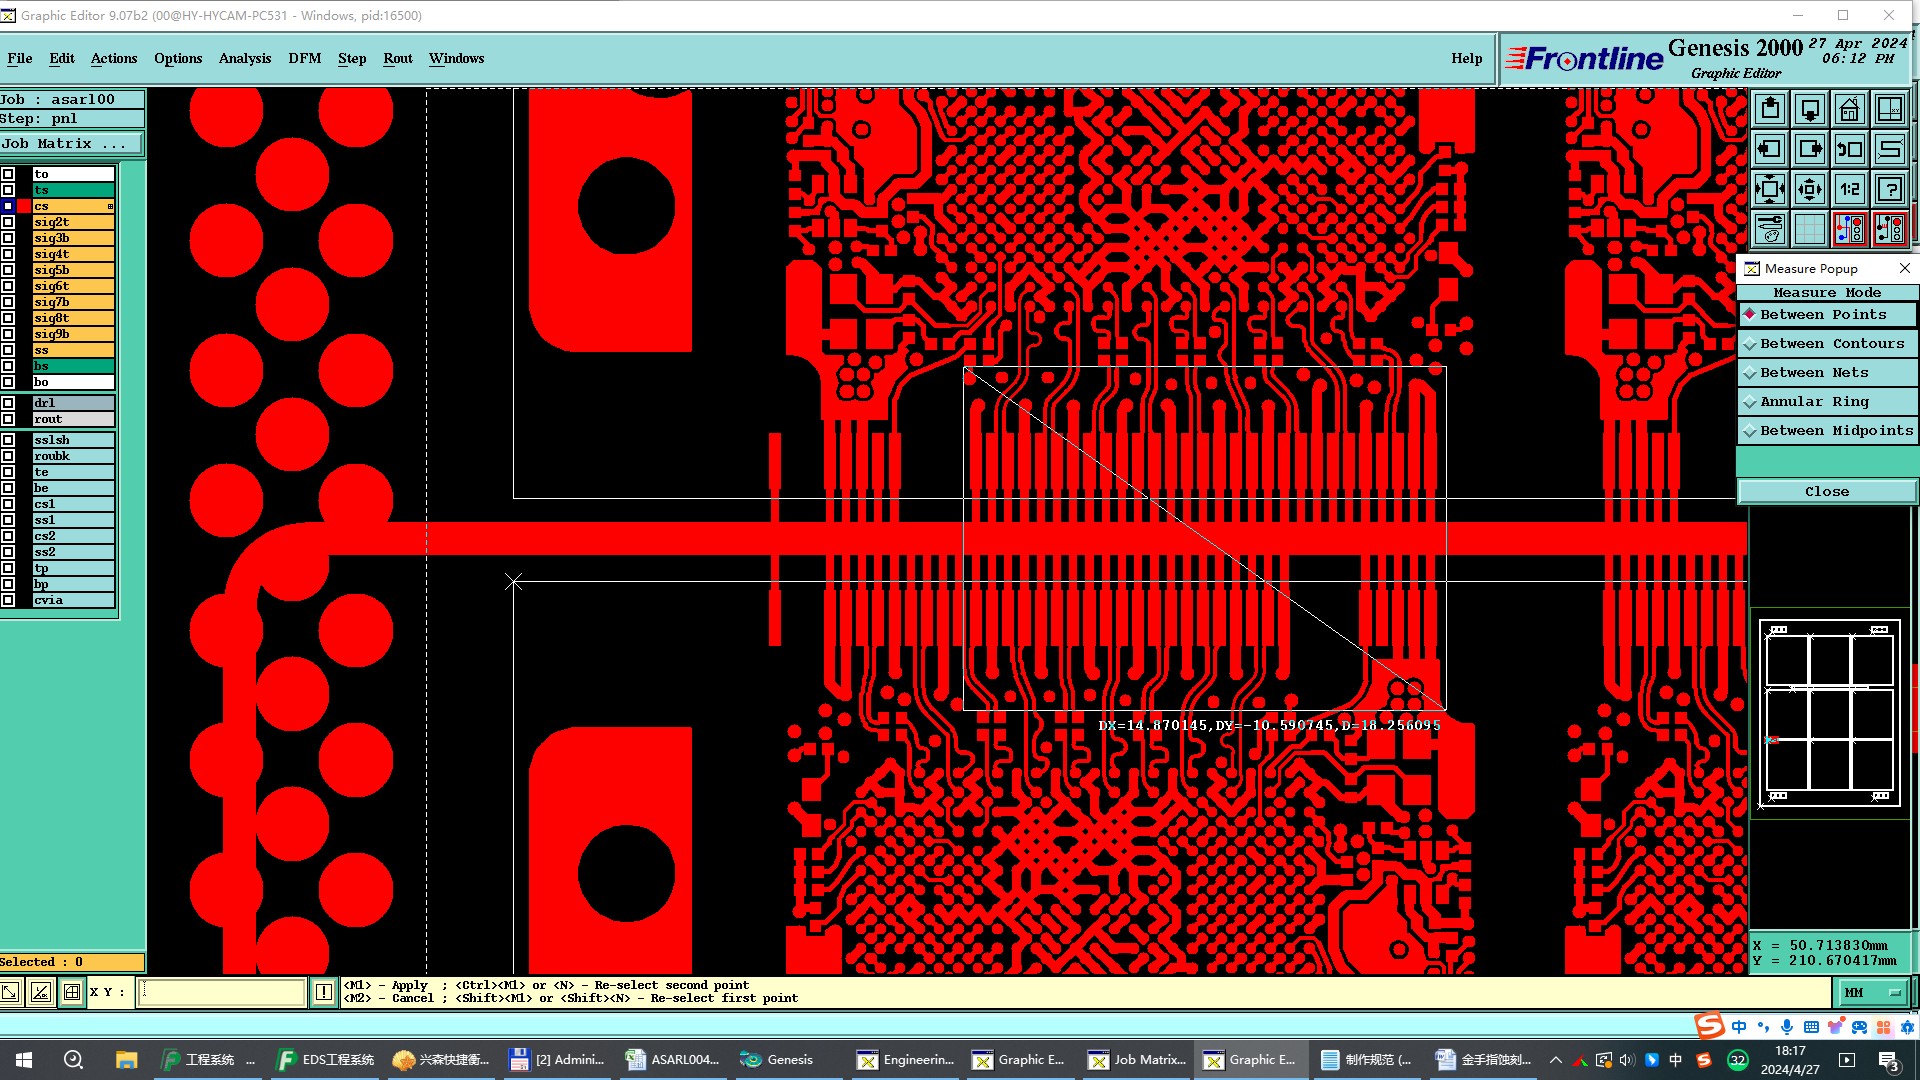Screen dimensions: 1920x1080
Task: Click Close in the Measure Popup
Action: pyautogui.click(x=1826, y=492)
